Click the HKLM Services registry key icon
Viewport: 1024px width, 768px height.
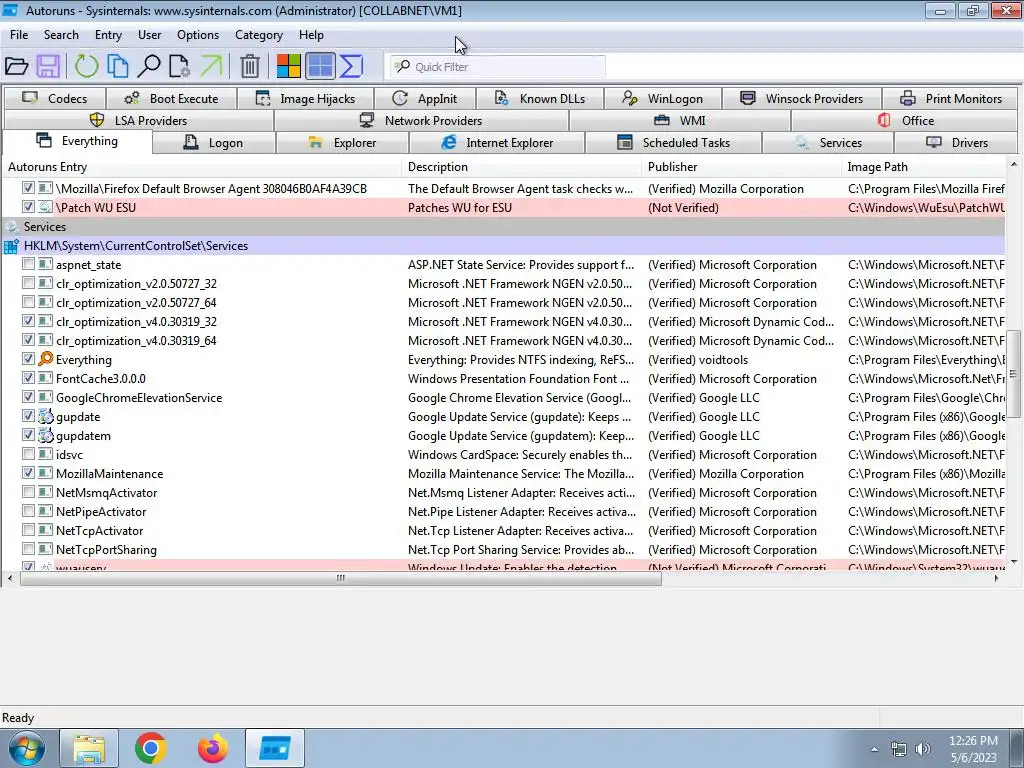pos(11,246)
